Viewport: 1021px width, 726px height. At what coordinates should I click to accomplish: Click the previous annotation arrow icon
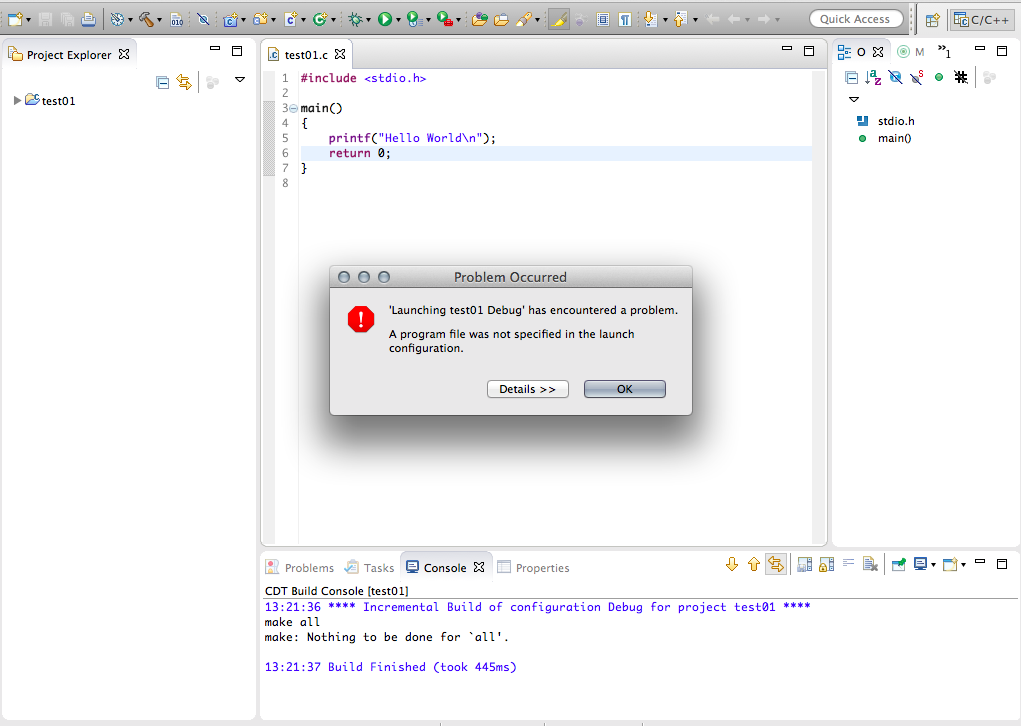pyautogui.click(x=680, y=20)
